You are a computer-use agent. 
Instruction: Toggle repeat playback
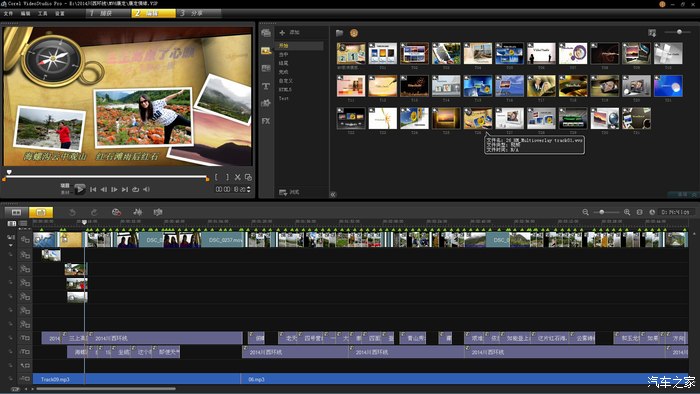[x=136, y=190]
